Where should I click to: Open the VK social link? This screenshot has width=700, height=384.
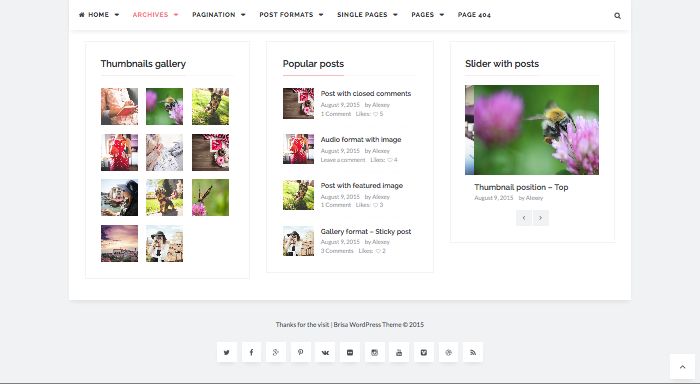pos(325,352)
